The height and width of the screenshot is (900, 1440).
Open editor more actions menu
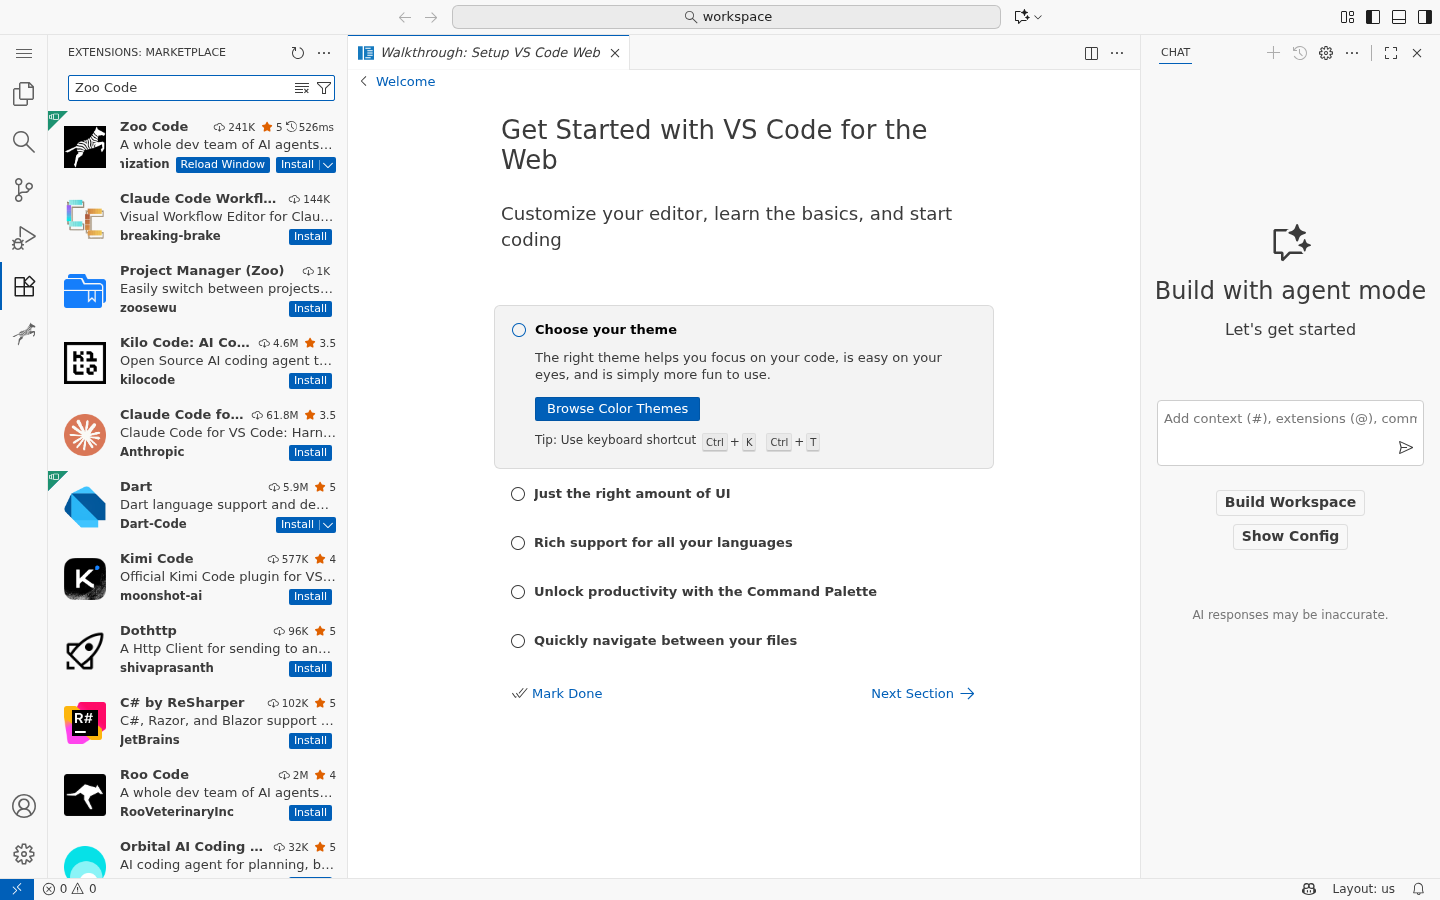[1118, 53]
